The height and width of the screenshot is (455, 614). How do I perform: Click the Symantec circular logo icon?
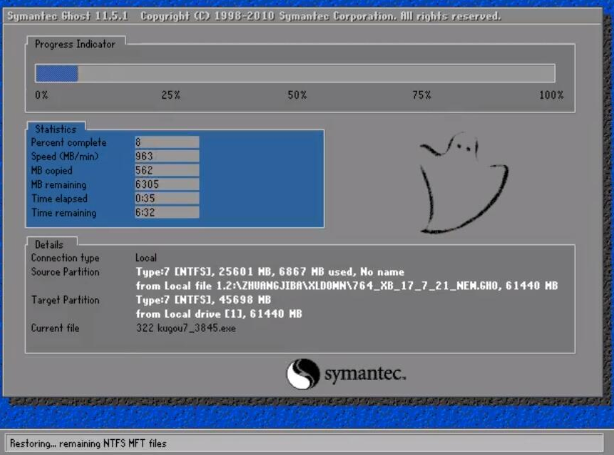[x=302, y=375]
